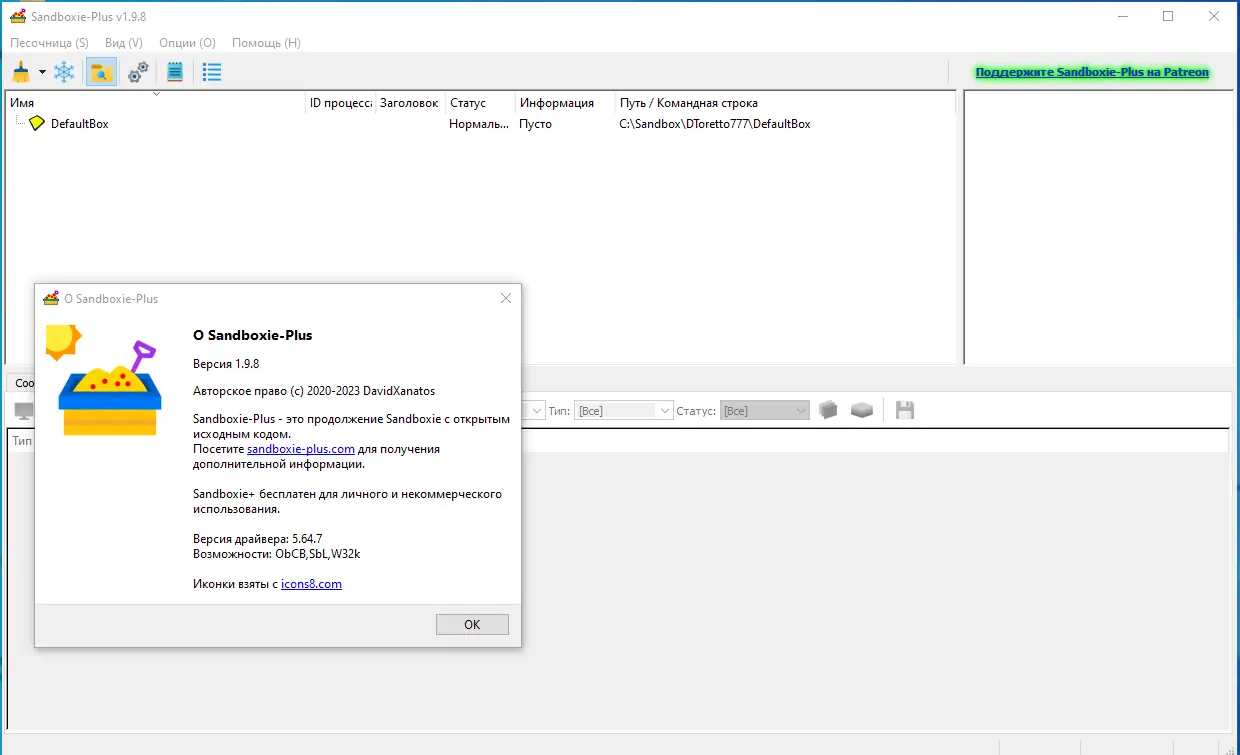
Task: Click the Тип column header in lower panel
Action: [x=21, y=440]
